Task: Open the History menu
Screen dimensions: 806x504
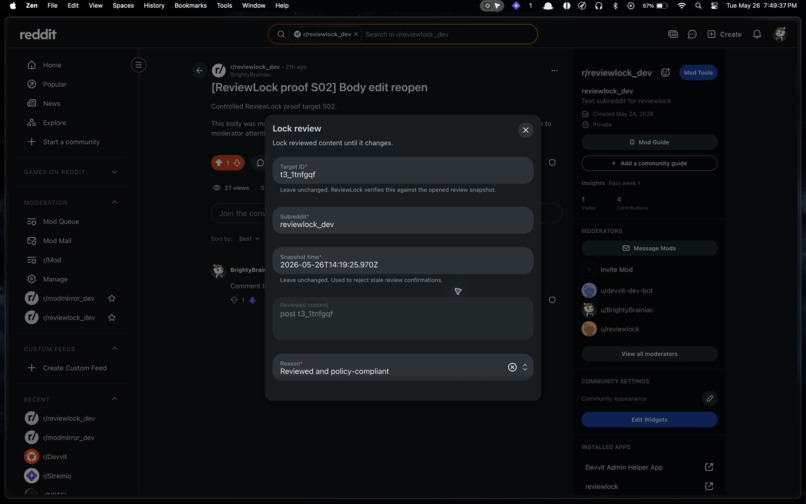Action: pyautogui.click(x=154, y=6)
